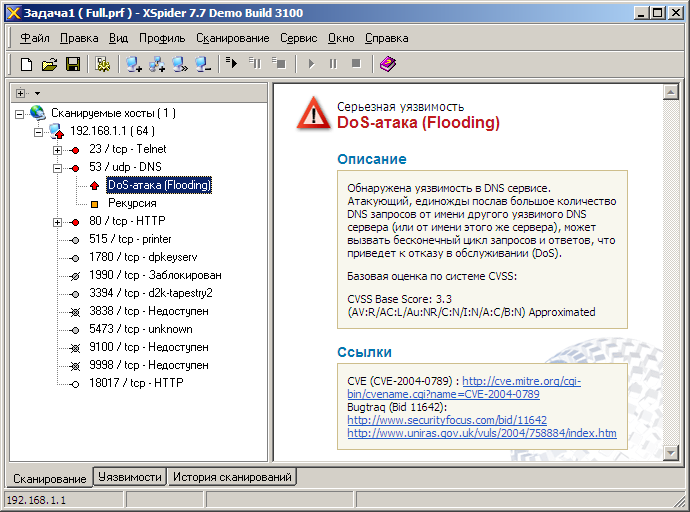The height and width of the screenshot is (512, 690).
Task: Open profile settings gear icon
Action: pos(103,64)
